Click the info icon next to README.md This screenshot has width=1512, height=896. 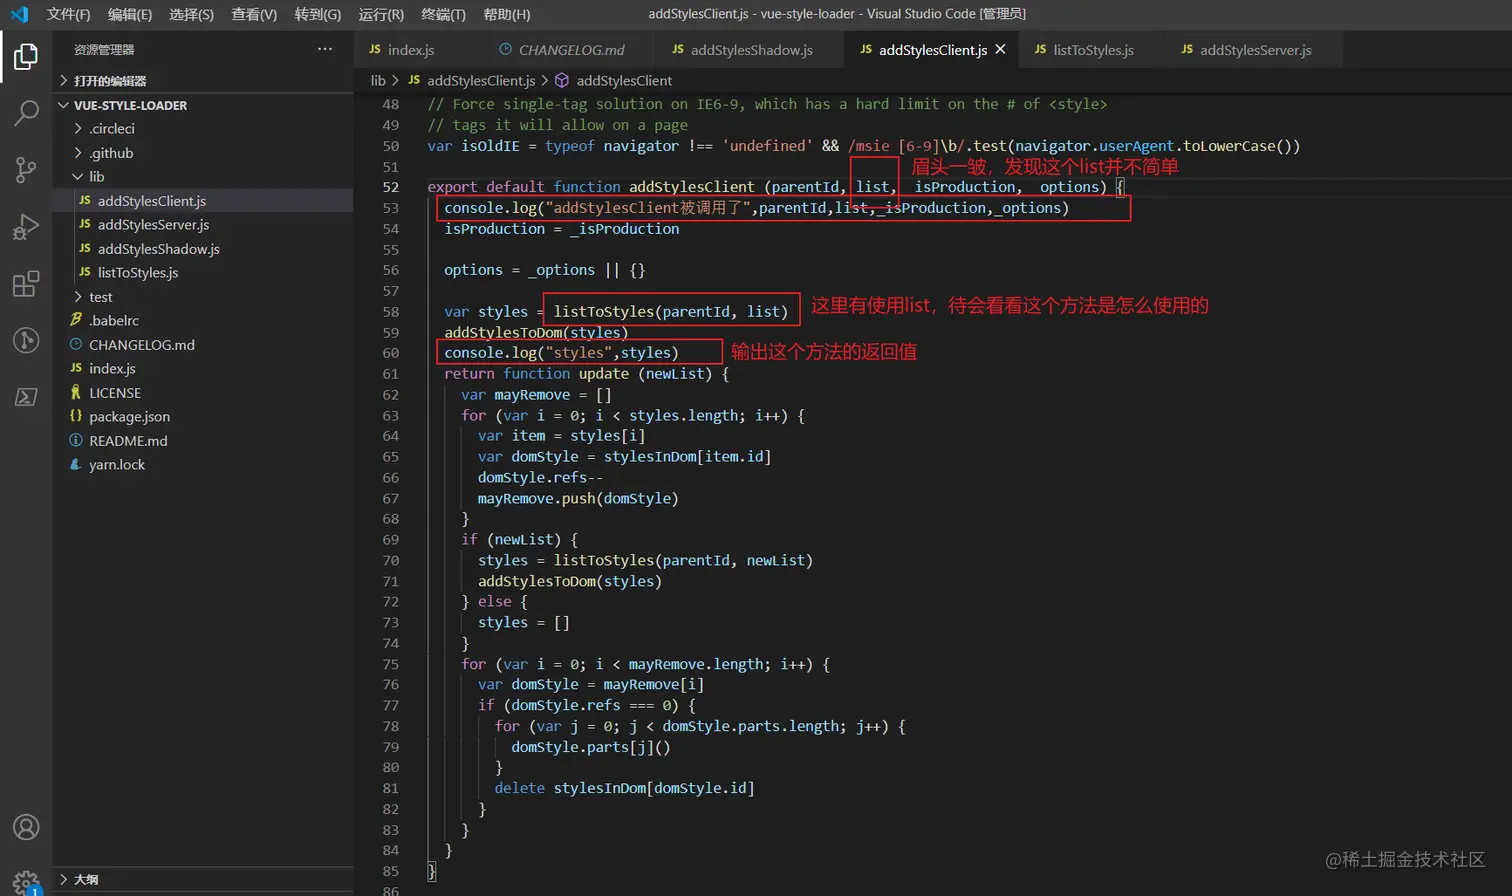[x=76, y=440]
